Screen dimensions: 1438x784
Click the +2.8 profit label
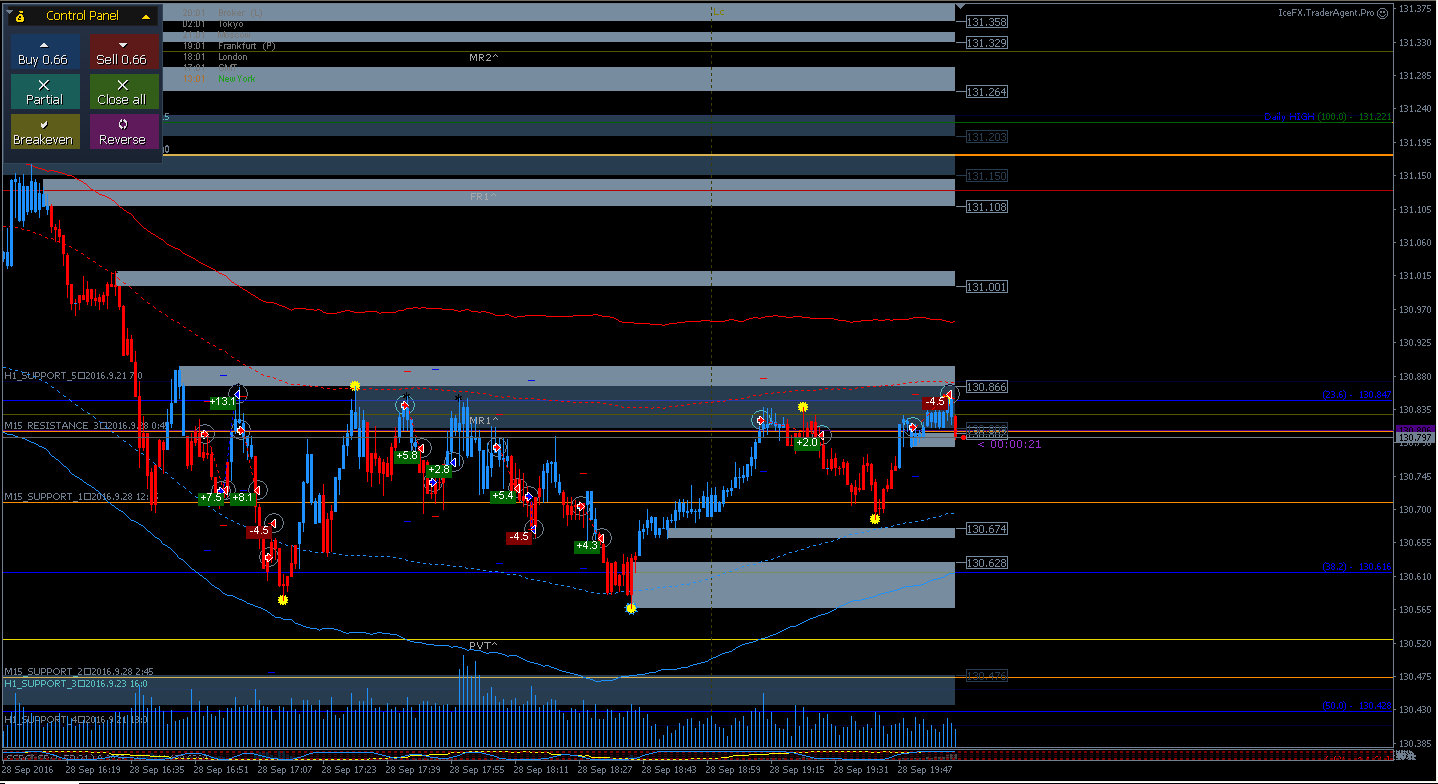point(438,470)
